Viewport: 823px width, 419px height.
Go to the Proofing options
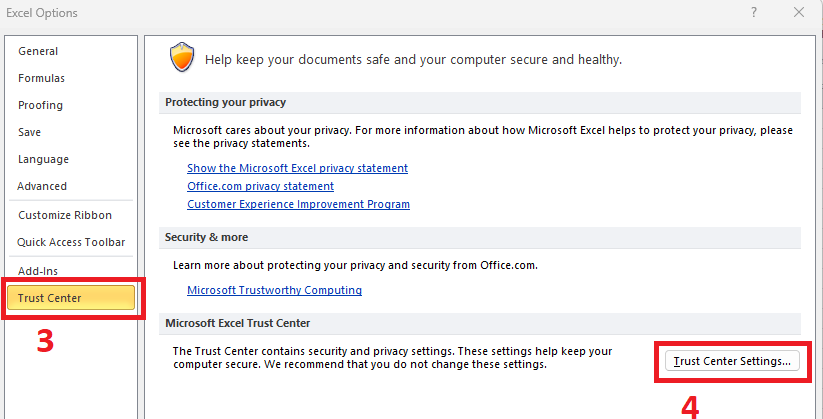coord(40,105)
